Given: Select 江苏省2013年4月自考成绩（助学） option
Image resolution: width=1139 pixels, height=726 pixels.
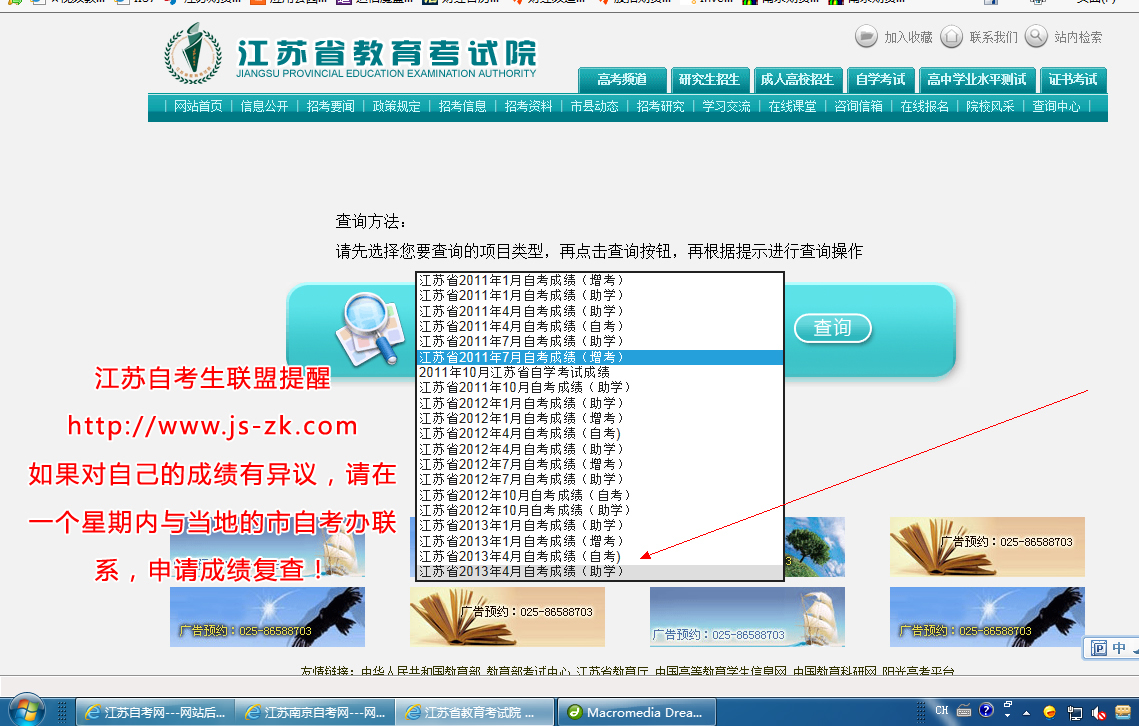Looking at the screenshot, I should pos(520,572).
